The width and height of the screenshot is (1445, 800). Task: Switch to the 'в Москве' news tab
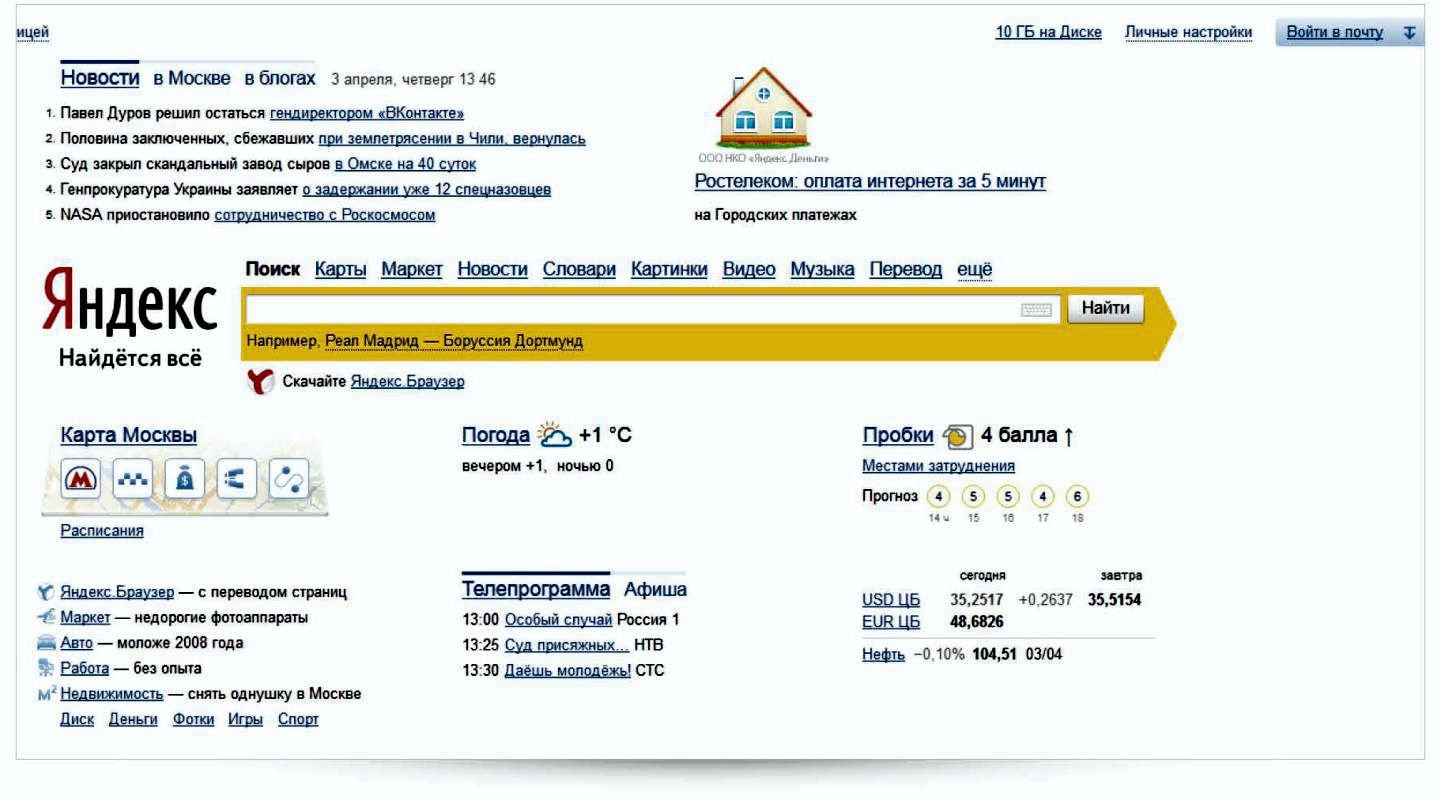point(192,78)
